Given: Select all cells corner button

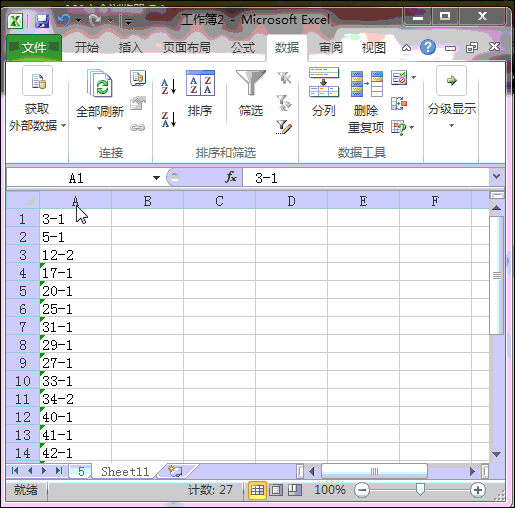Looking at the screenshot, I should point(23,201).
